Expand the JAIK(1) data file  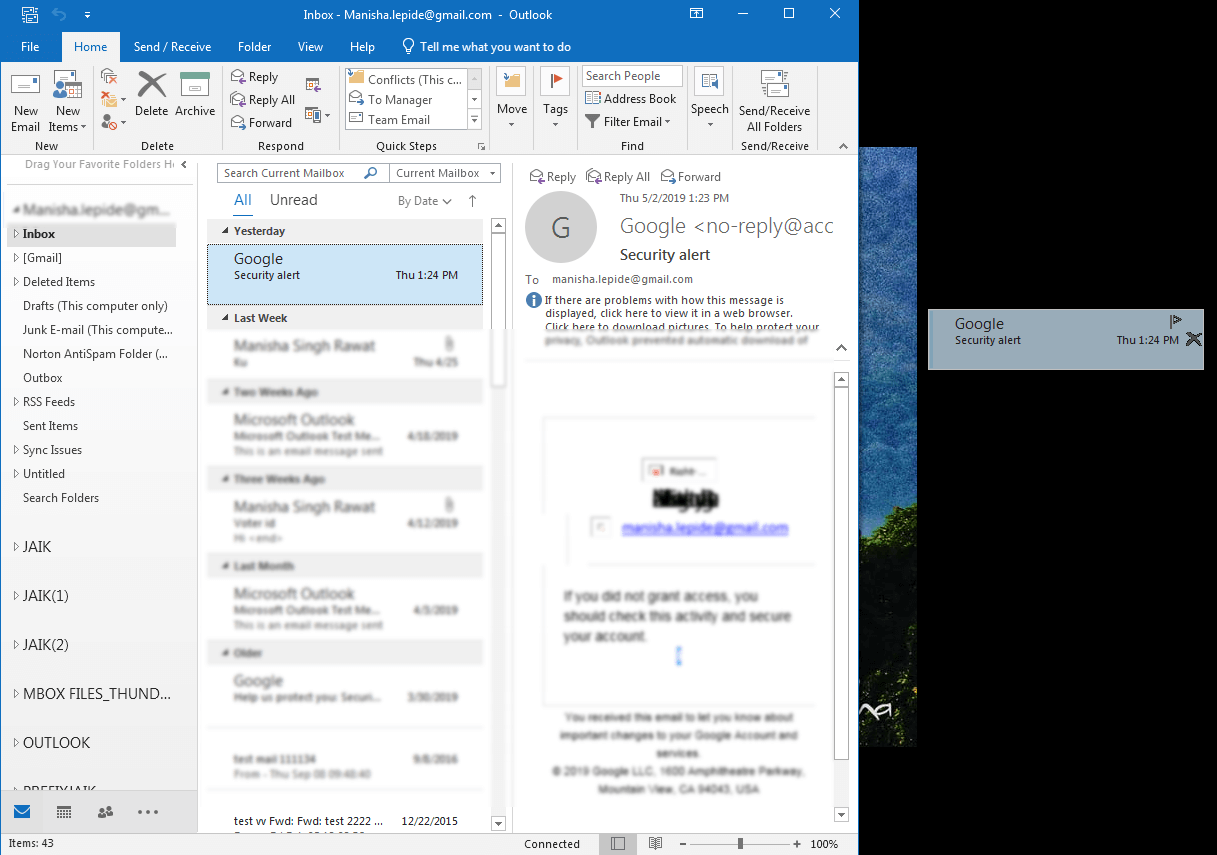tap(16, 596)
